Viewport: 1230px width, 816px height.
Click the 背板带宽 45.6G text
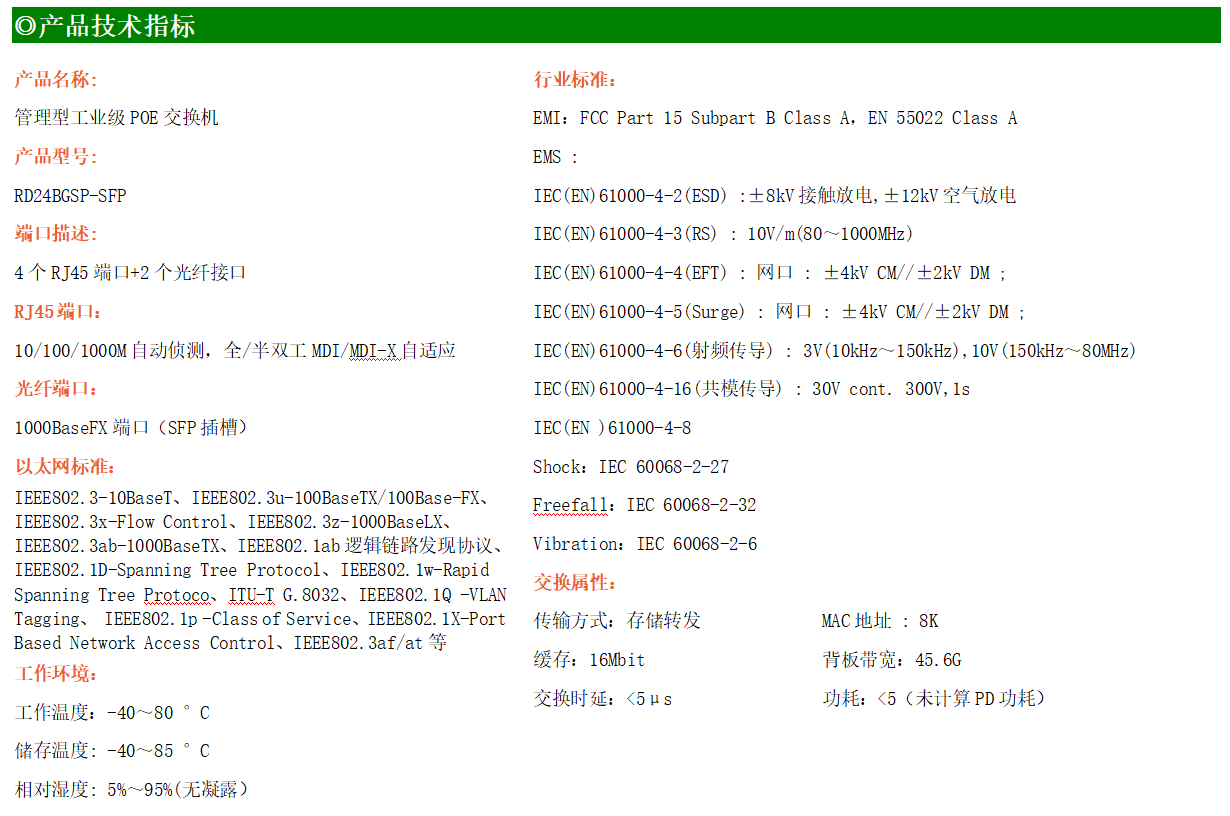[x=891, y=660]
